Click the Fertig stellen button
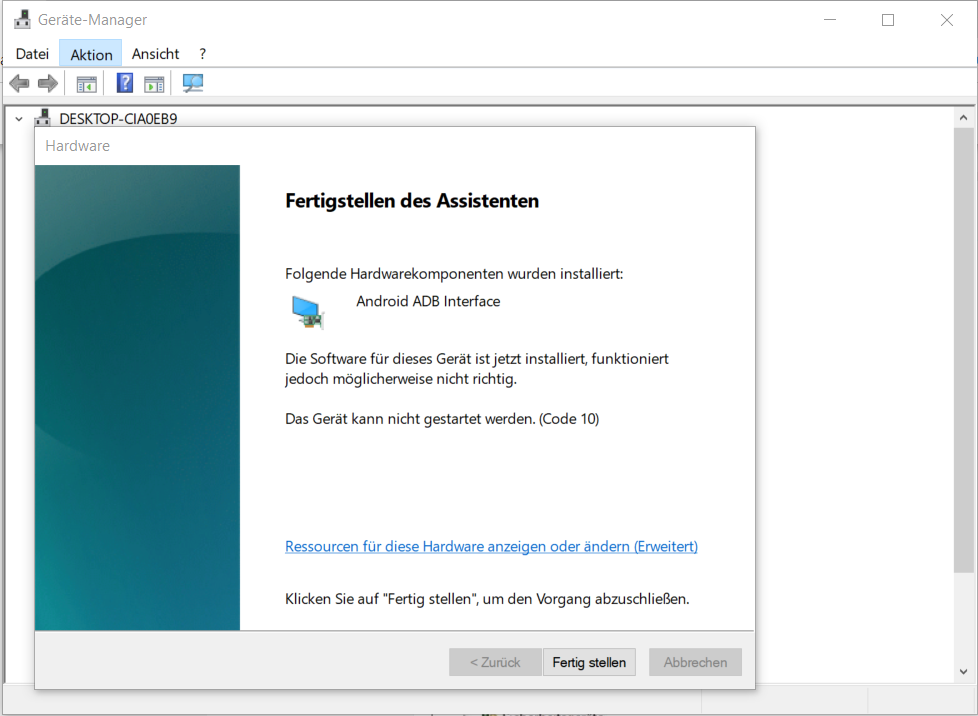The width and height of the screenshot is (978, 716). (589, 662)
